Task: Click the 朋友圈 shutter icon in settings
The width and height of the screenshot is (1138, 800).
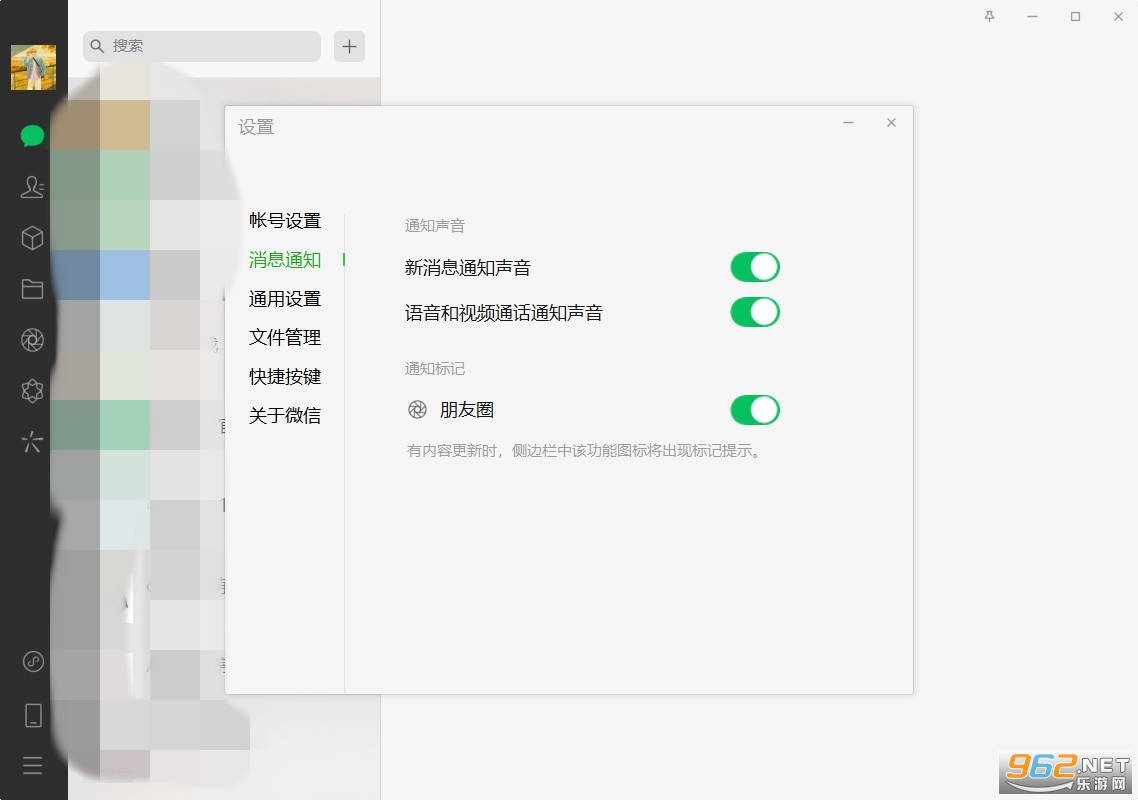Action: 417,410
